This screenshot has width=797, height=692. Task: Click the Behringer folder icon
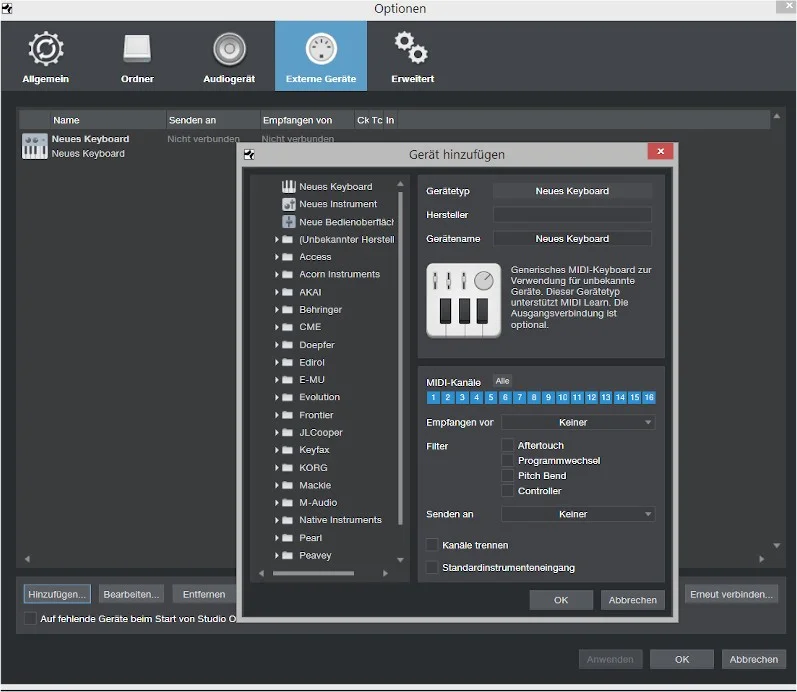287,309
